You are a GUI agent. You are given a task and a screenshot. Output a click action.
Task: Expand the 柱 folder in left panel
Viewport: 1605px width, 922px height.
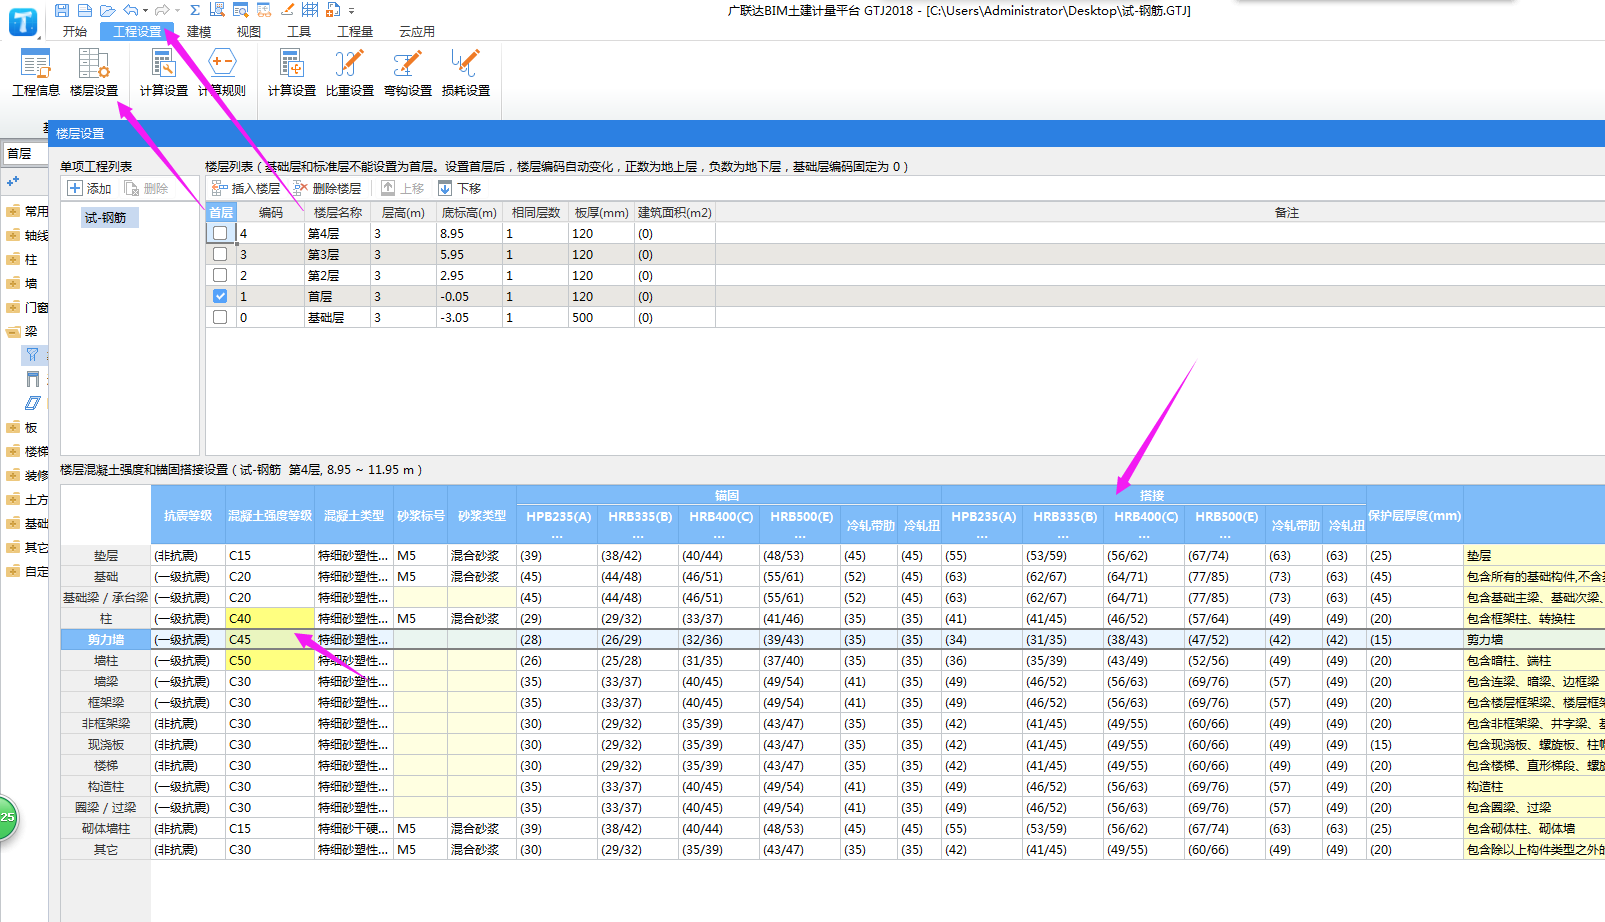[13, 259]
